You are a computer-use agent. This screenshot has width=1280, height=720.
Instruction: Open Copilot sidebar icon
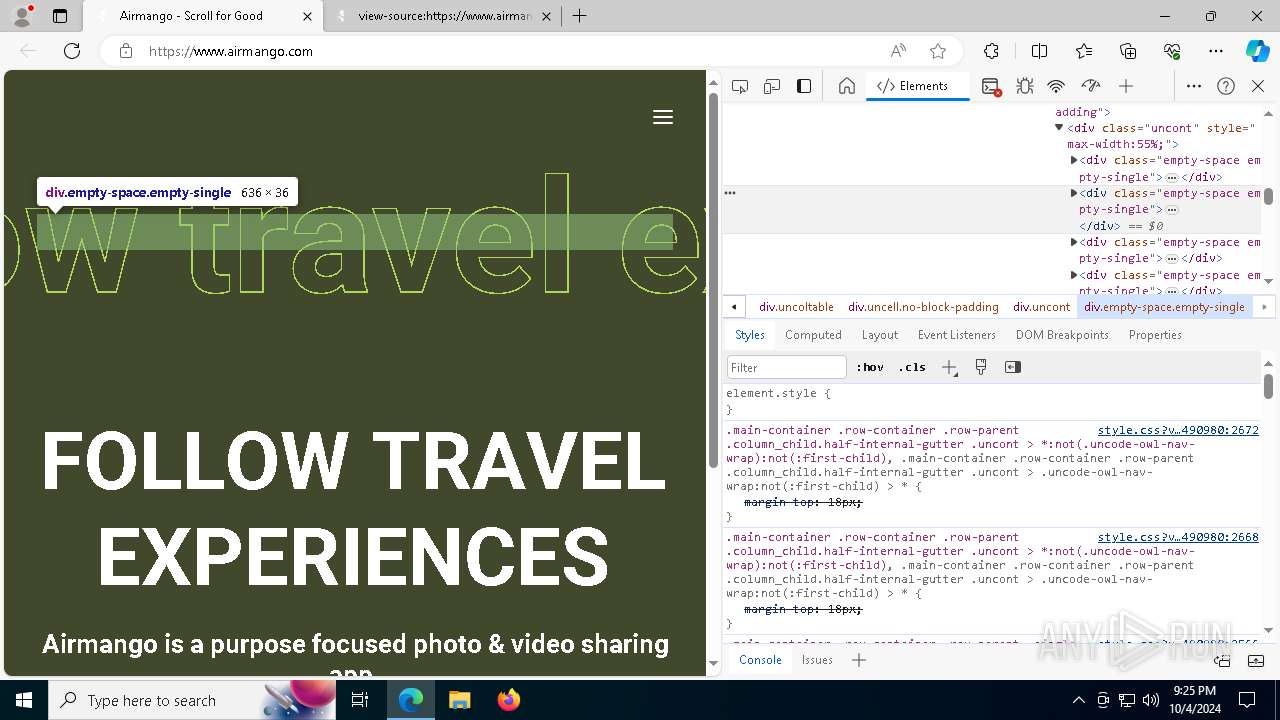(1257, 51)
